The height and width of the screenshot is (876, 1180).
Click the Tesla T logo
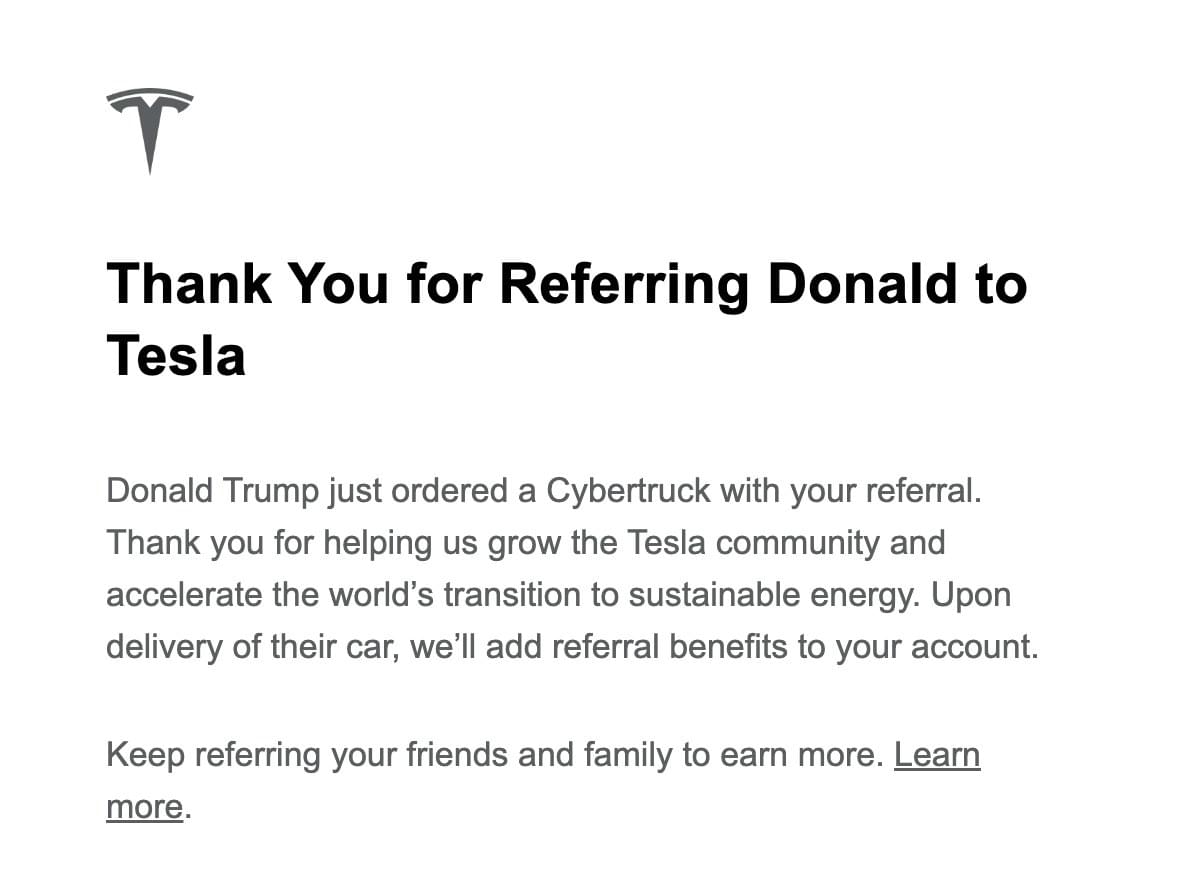point(150,131)
